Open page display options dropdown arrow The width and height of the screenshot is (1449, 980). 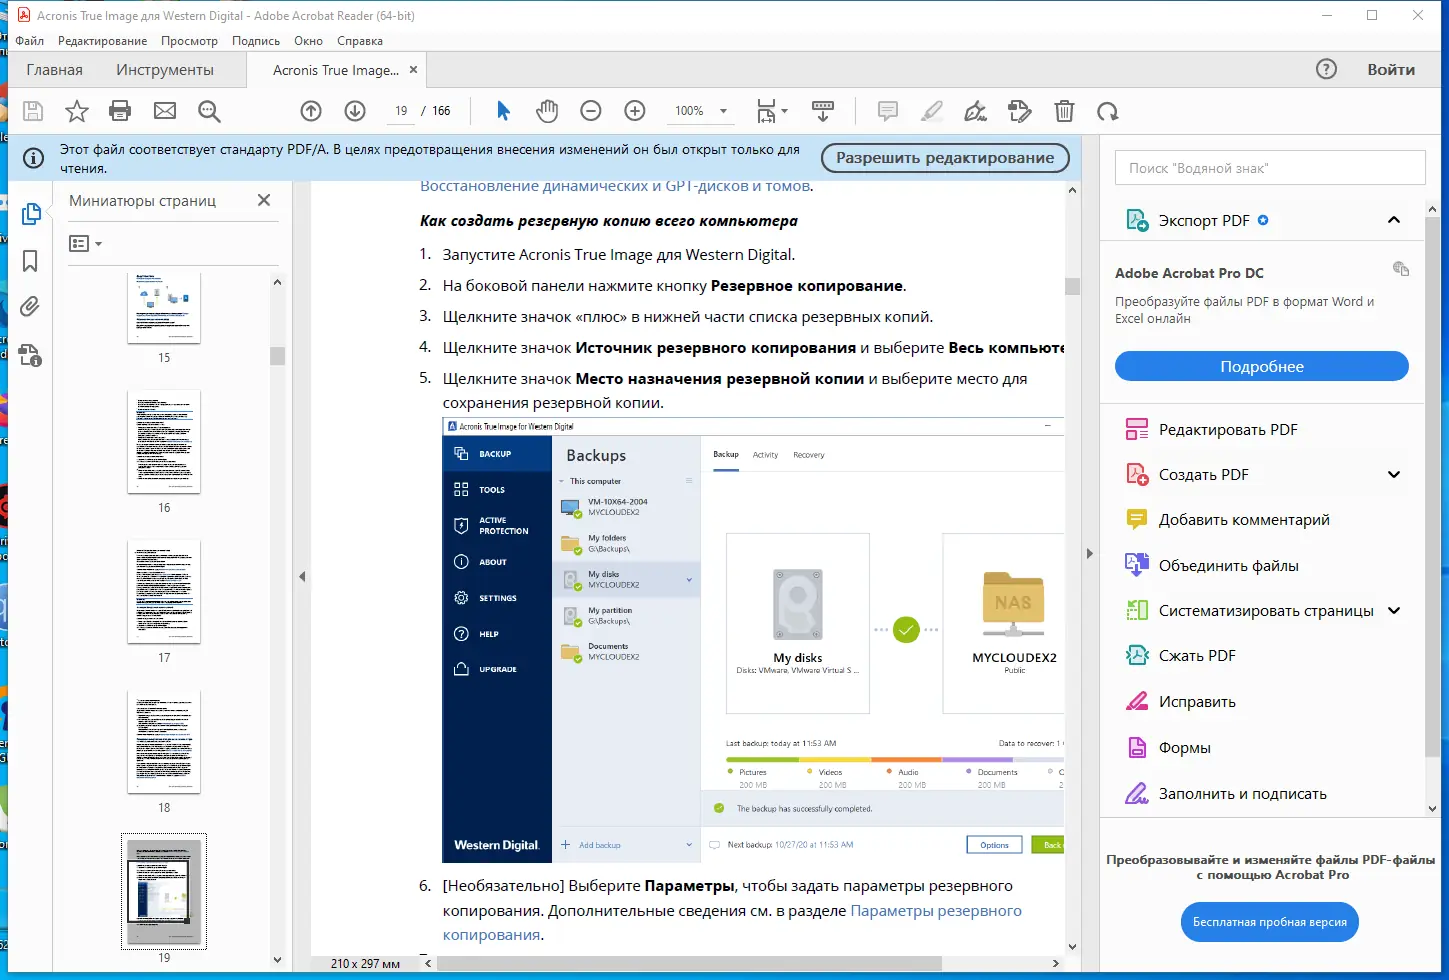(784, 111)
